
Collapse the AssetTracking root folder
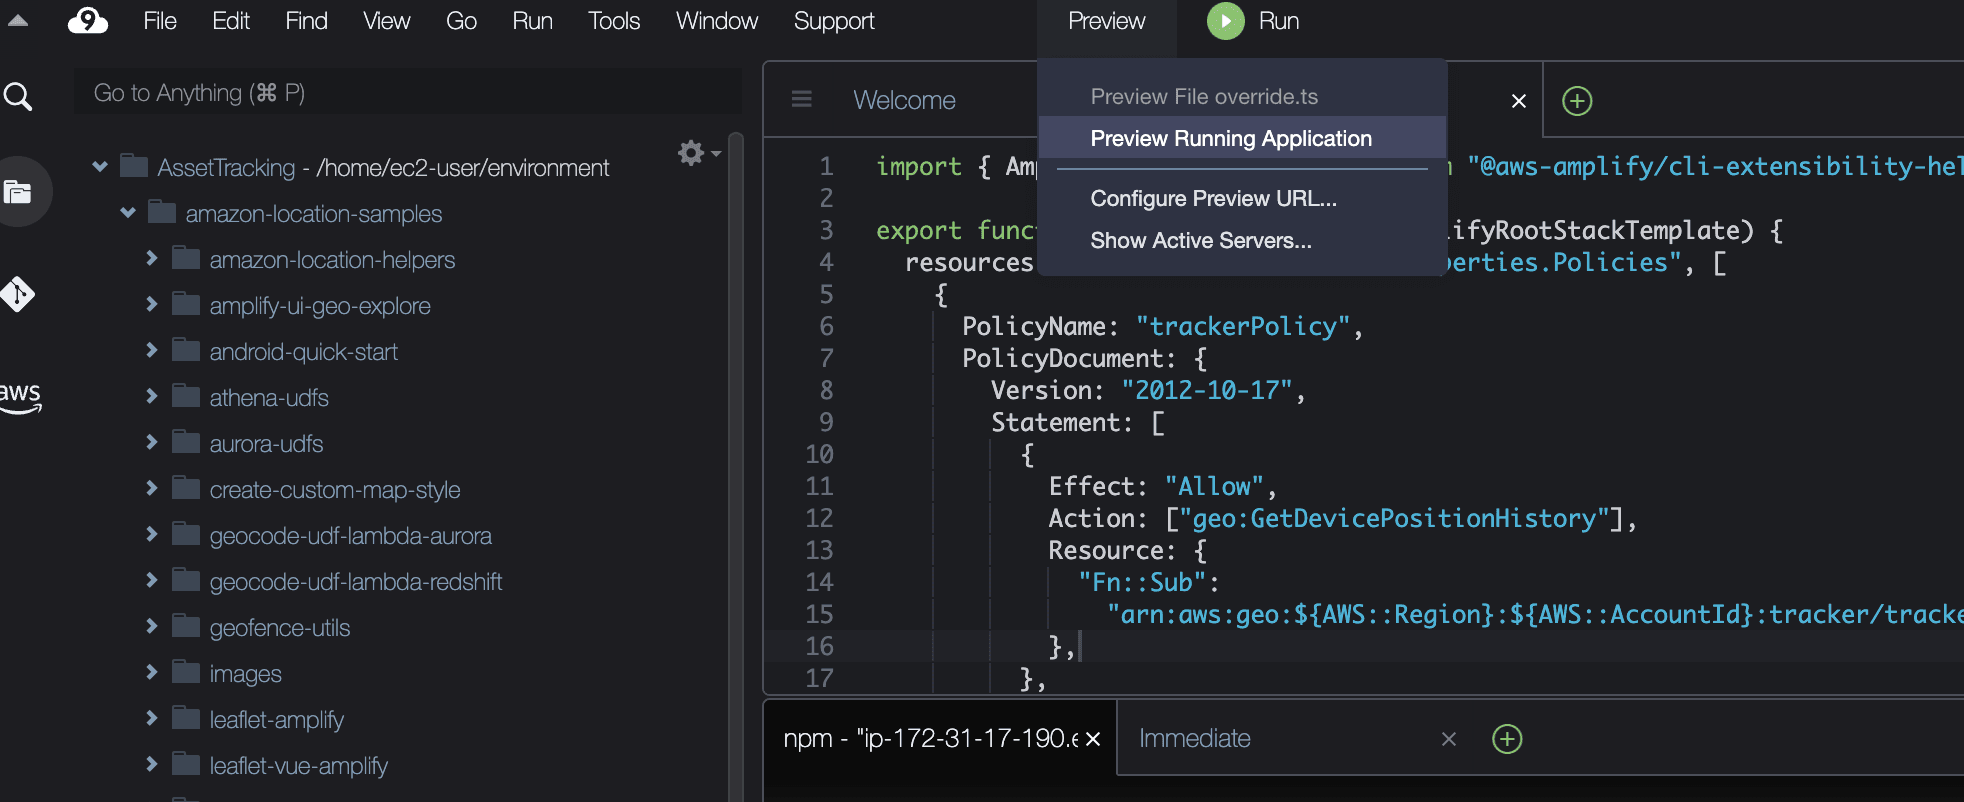point(100,167)
